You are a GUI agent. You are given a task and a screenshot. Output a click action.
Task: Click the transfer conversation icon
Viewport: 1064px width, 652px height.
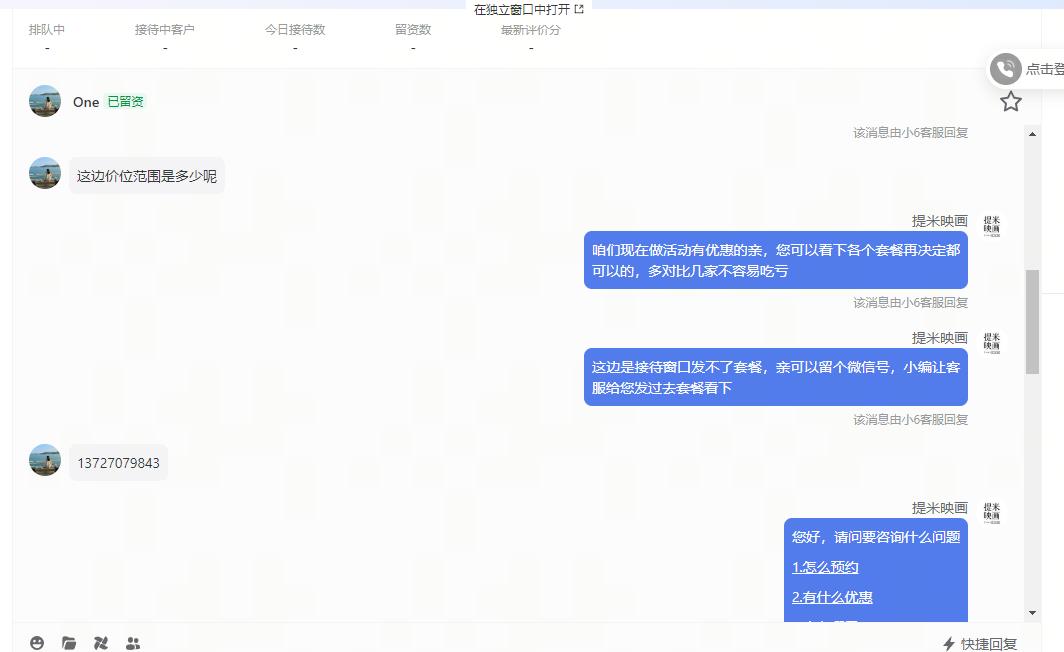[x=100, y=643]
